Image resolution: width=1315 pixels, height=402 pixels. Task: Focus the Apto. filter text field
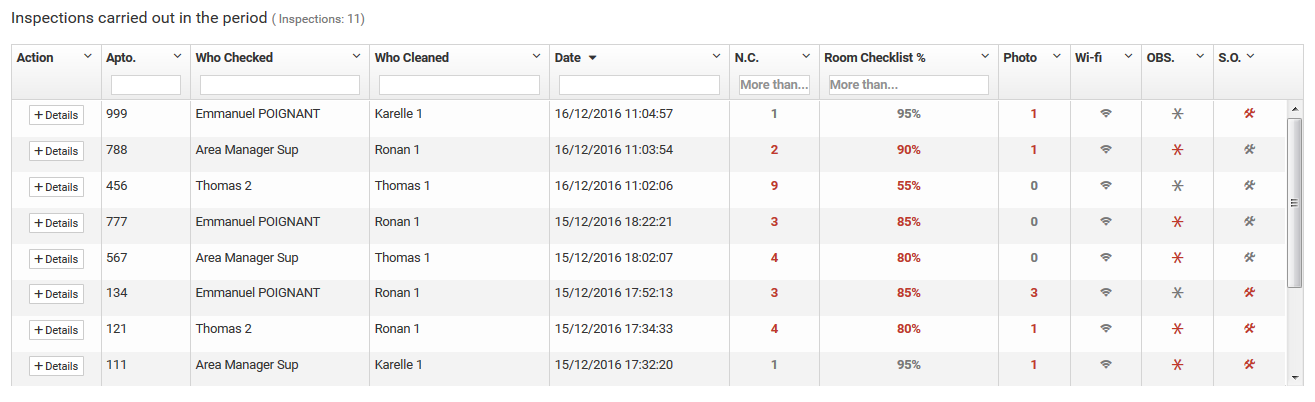[146, 85]
